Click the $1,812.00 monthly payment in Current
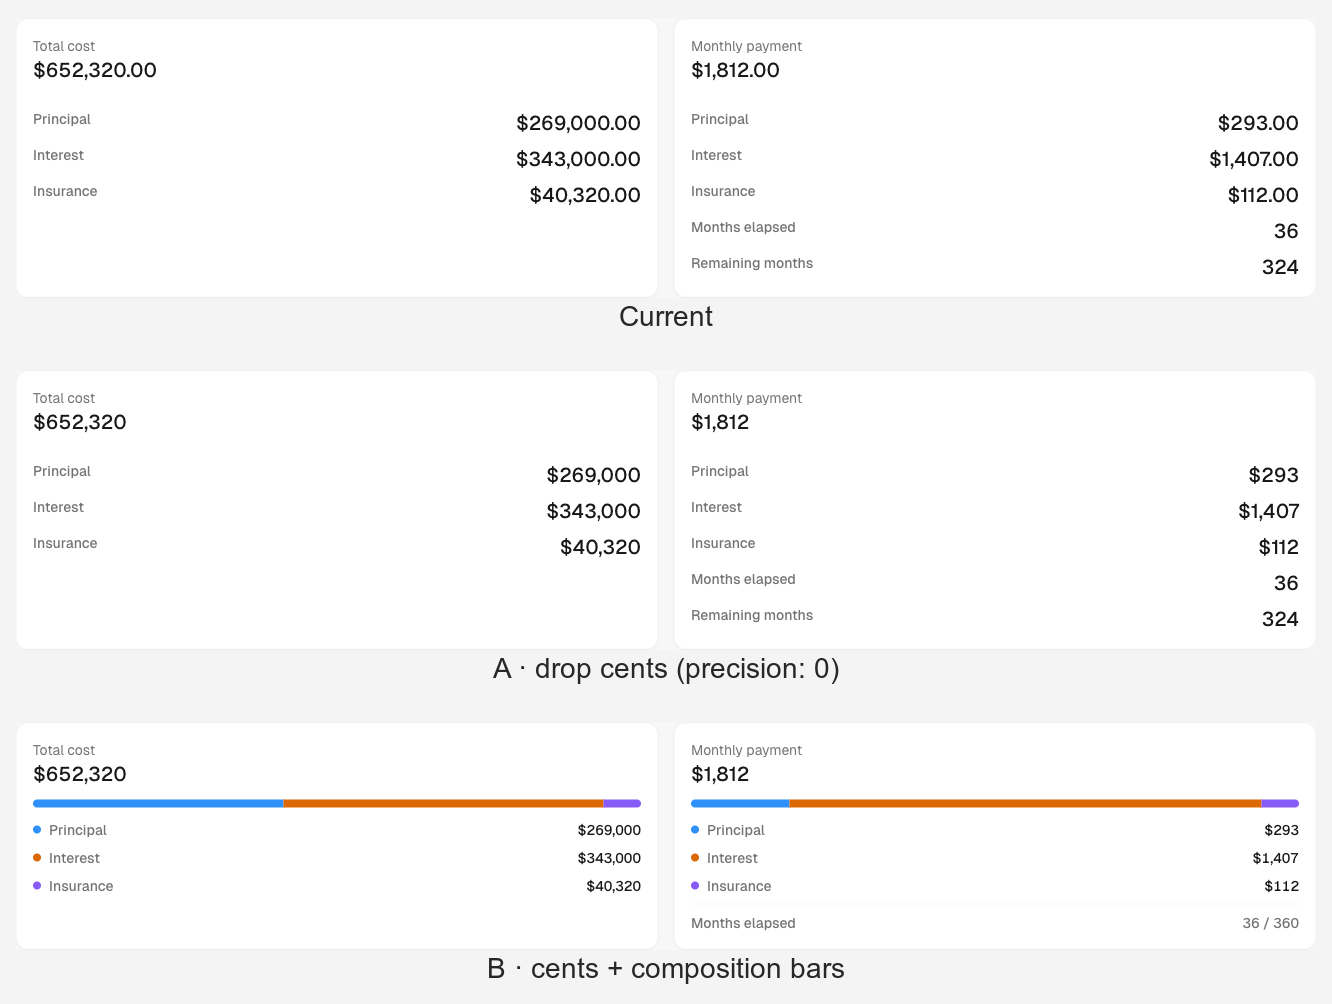The height and width of the screenshot is (1004, 1332). (x=735, y=70)
